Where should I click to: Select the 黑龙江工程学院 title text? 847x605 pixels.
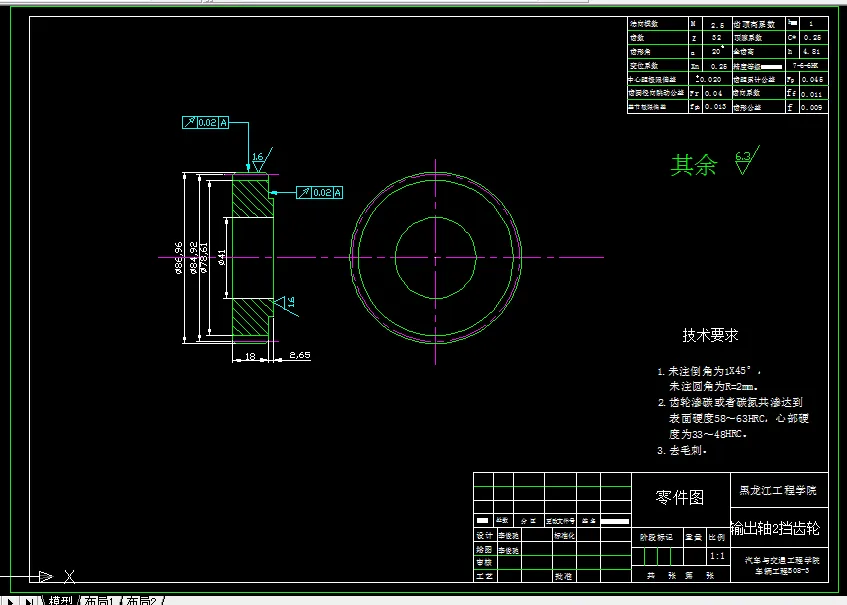coord(778,490)
